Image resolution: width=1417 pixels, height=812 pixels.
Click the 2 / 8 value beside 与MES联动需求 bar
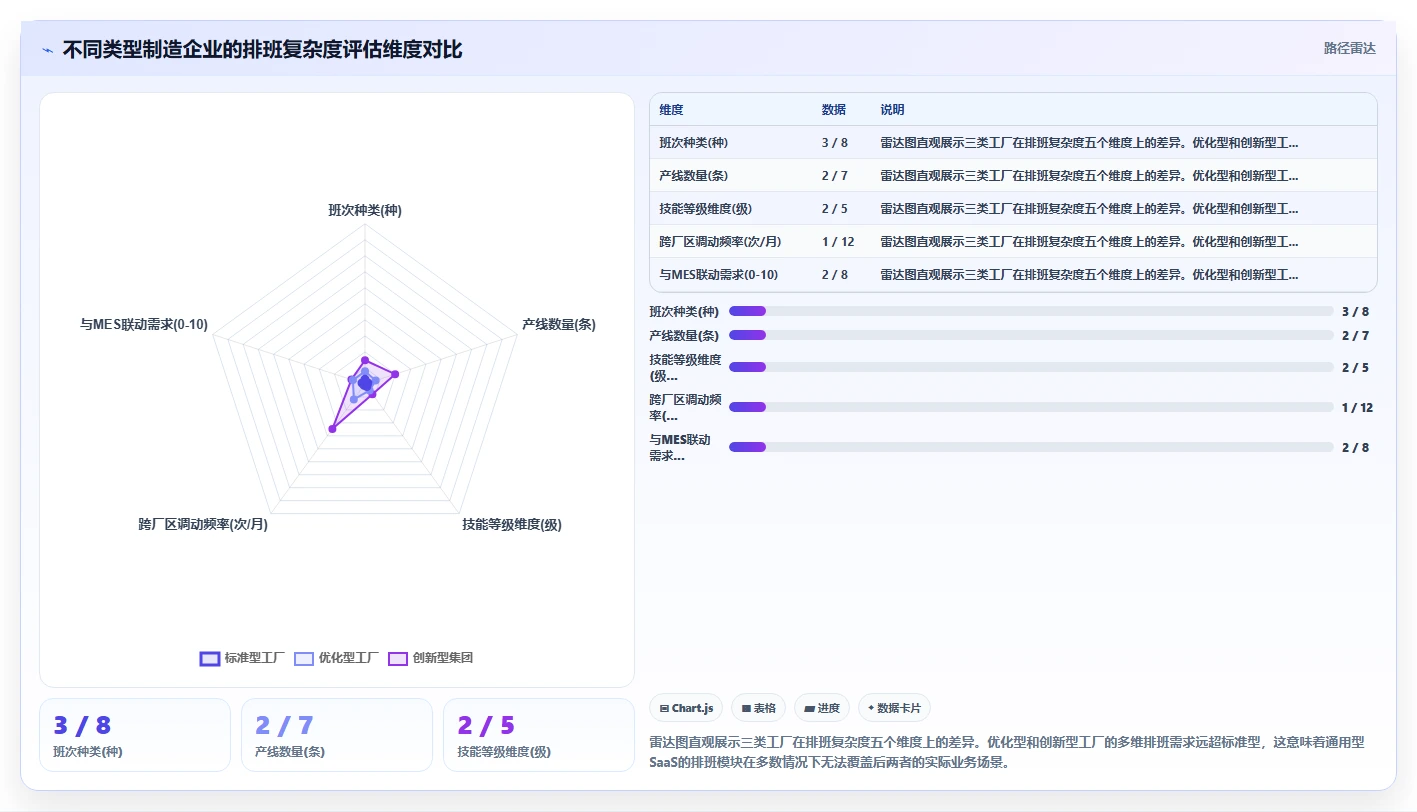coord(1355,447)
